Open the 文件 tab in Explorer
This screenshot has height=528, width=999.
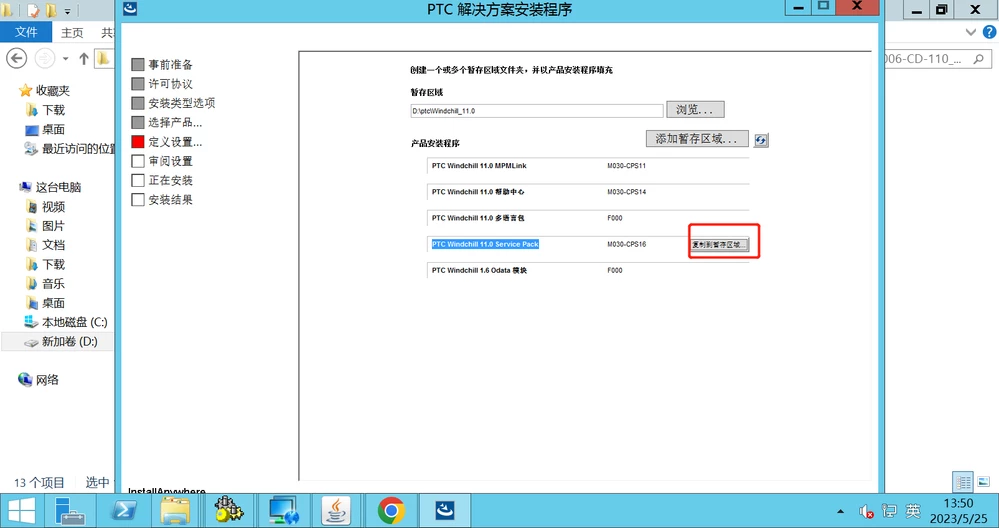click(x=26, y=32)
